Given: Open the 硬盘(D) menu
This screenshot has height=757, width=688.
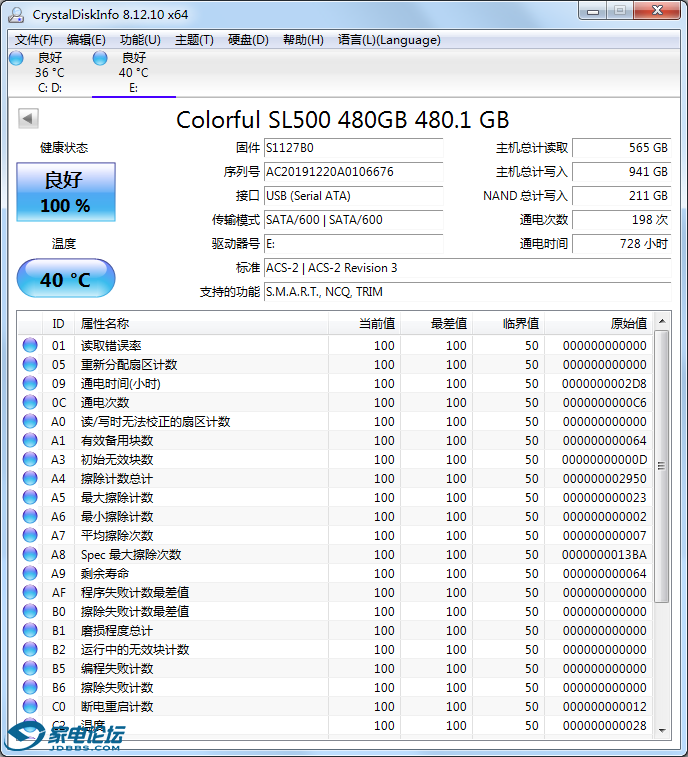Looking at the screenshot, I should click(x=248, y=40).
